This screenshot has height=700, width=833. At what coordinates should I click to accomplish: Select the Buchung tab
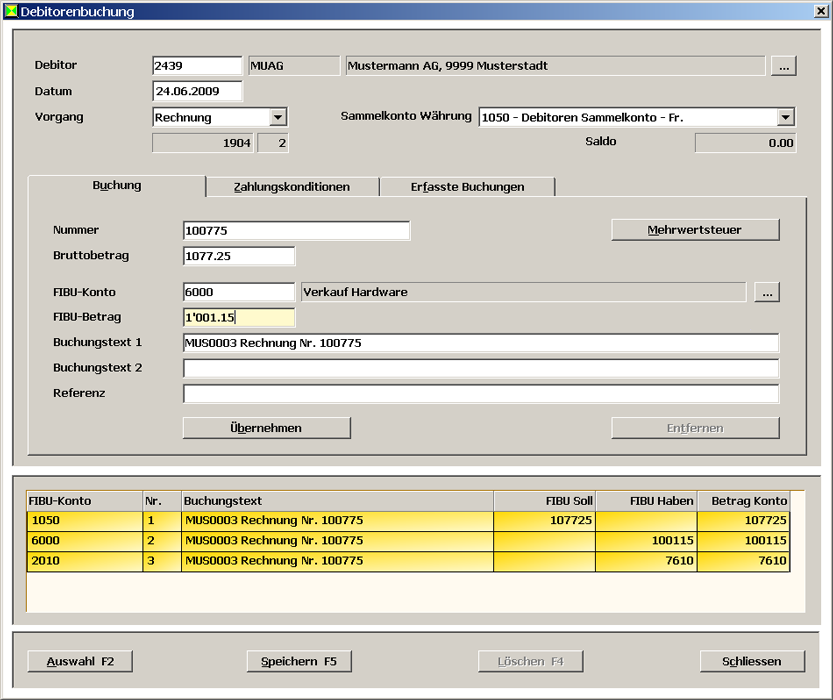click(117, 186)
